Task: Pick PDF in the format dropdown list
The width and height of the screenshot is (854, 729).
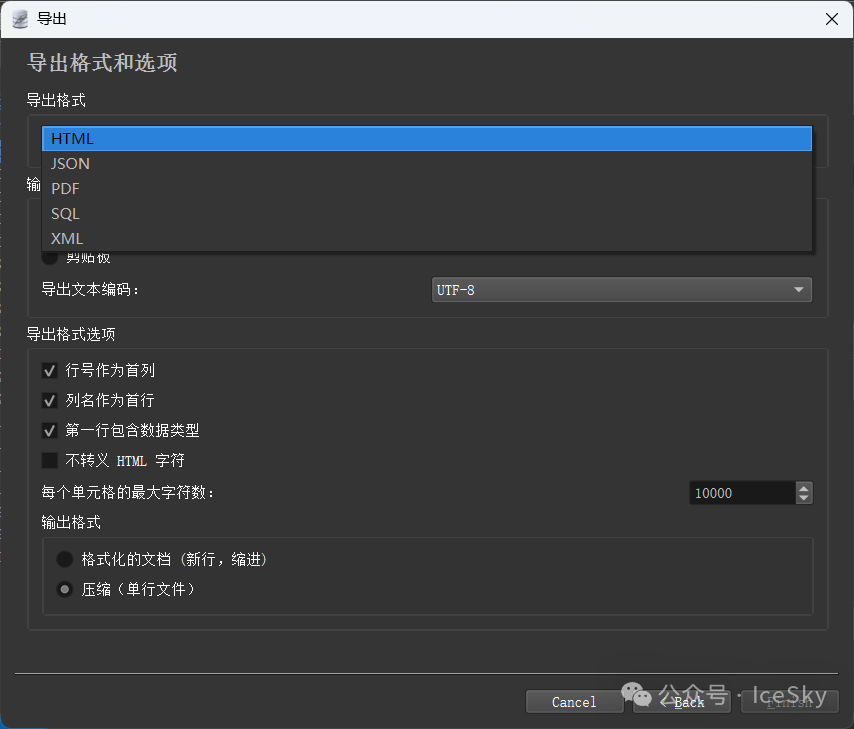Action: click(x=65, y=189)
